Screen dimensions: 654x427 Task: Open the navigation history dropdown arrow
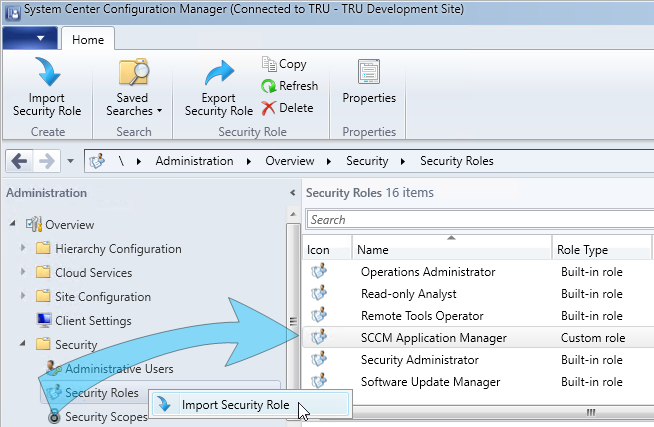pos(70,161)
